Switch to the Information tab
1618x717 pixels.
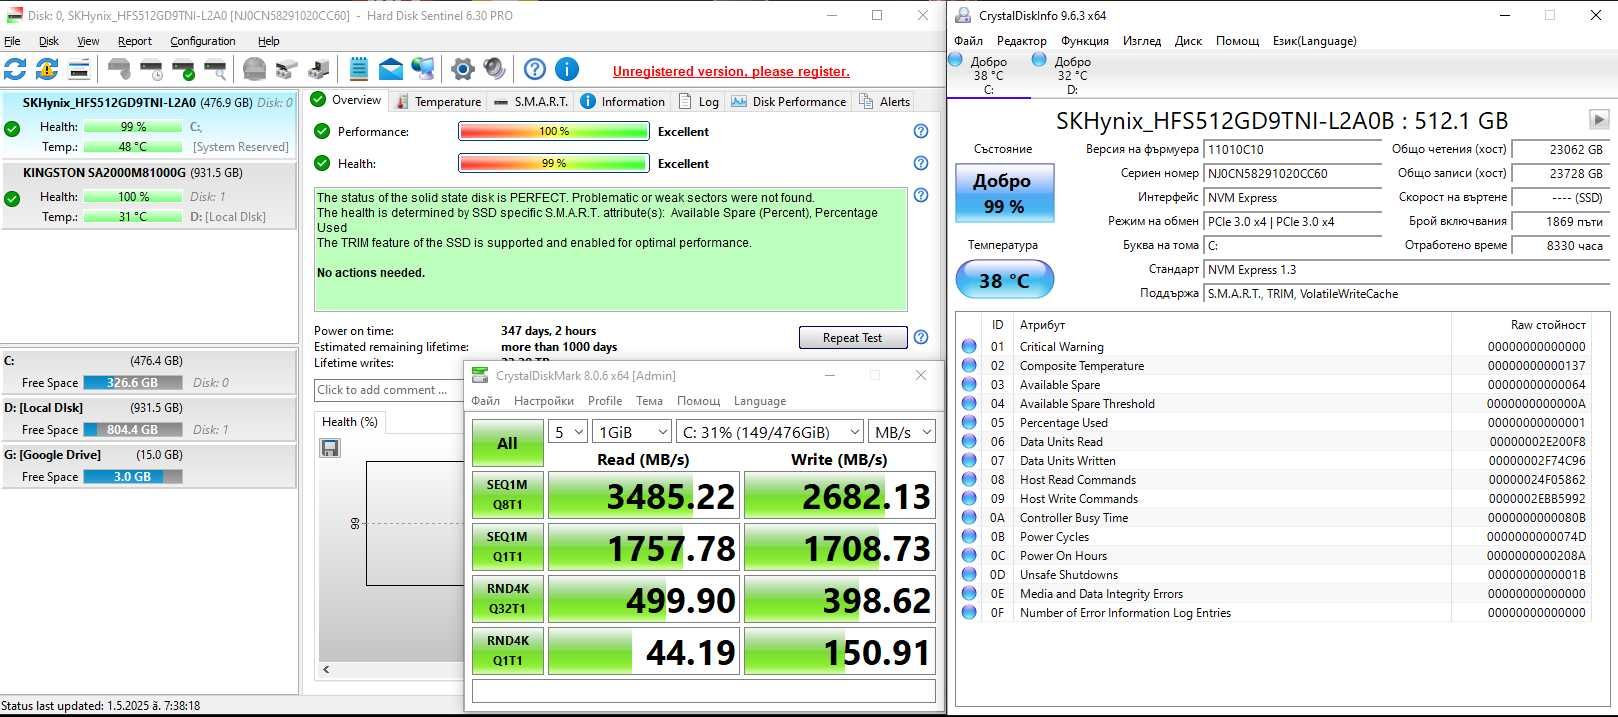[x=623, y=101]
